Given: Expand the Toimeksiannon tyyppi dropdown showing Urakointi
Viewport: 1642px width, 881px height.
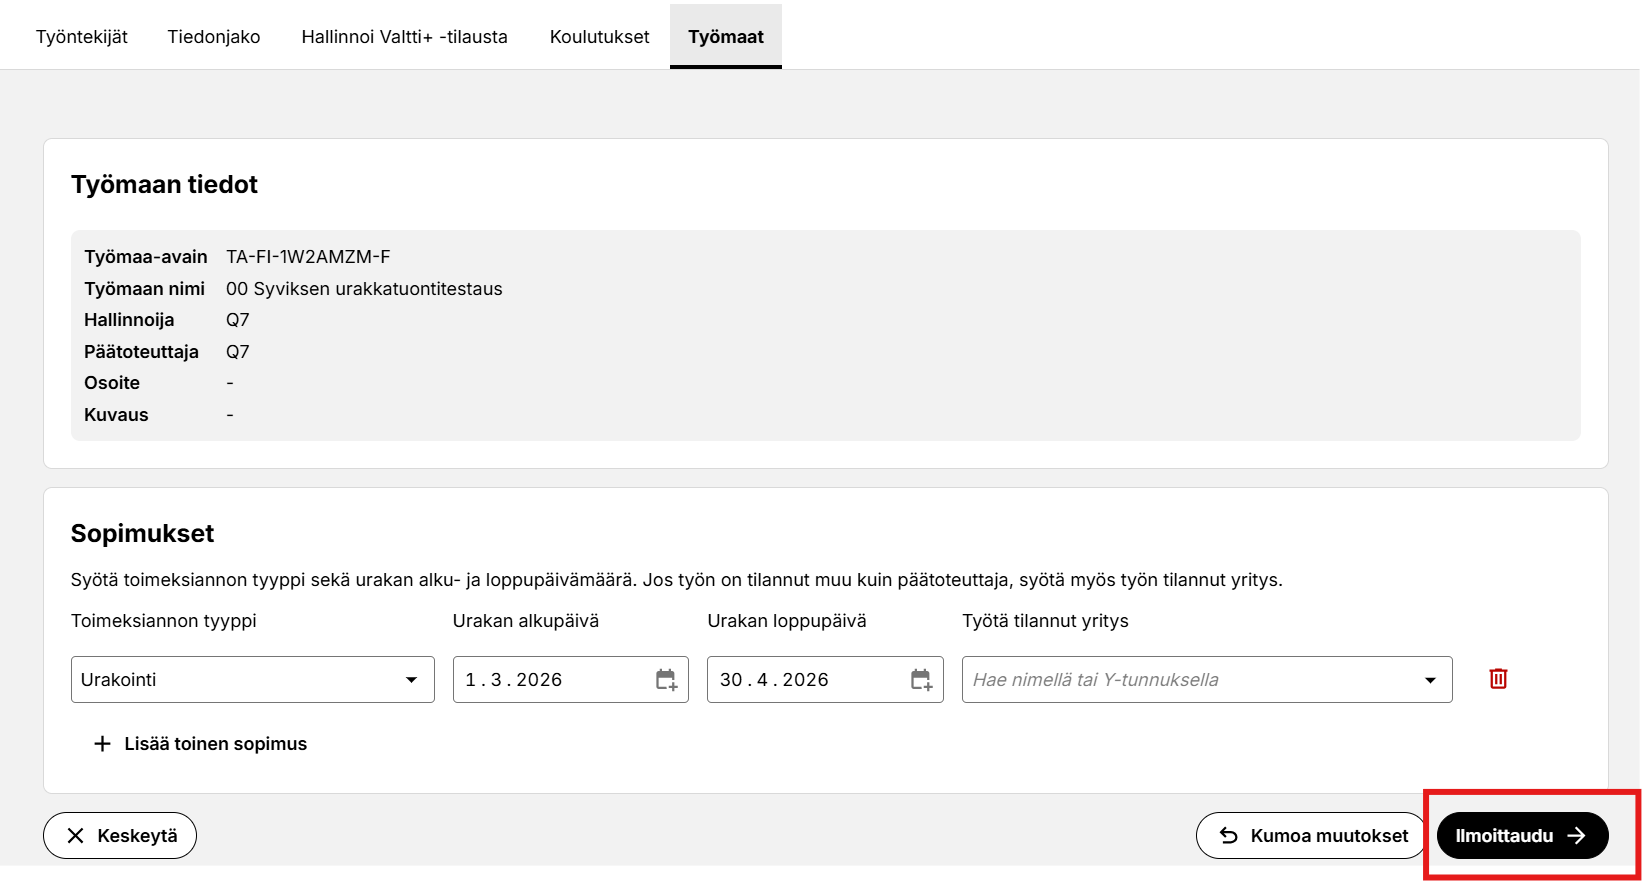Looking at the screenshot, I should [411, 680].
